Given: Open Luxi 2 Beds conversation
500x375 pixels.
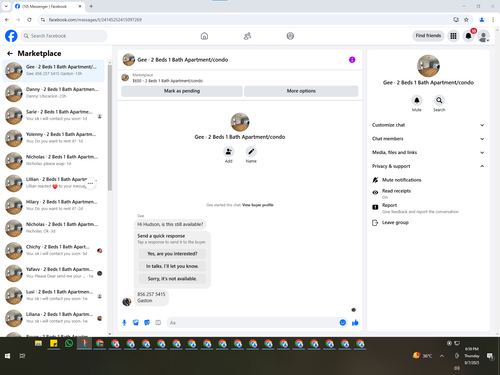Looking at the screenshot, I should pyautogui.click(x=54, y=296).
